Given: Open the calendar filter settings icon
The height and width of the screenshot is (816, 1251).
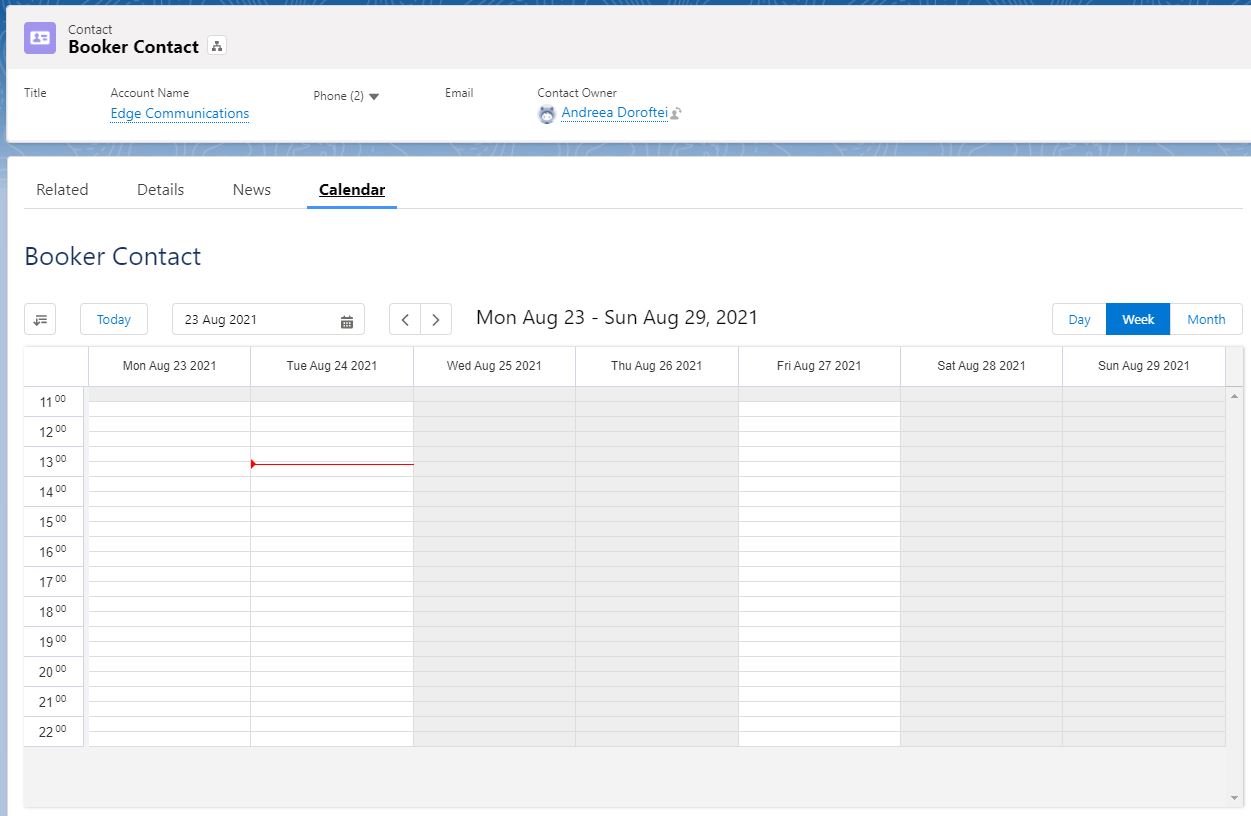Looking at the screenshot, I should pyautogui.click(x=40, y=319).
